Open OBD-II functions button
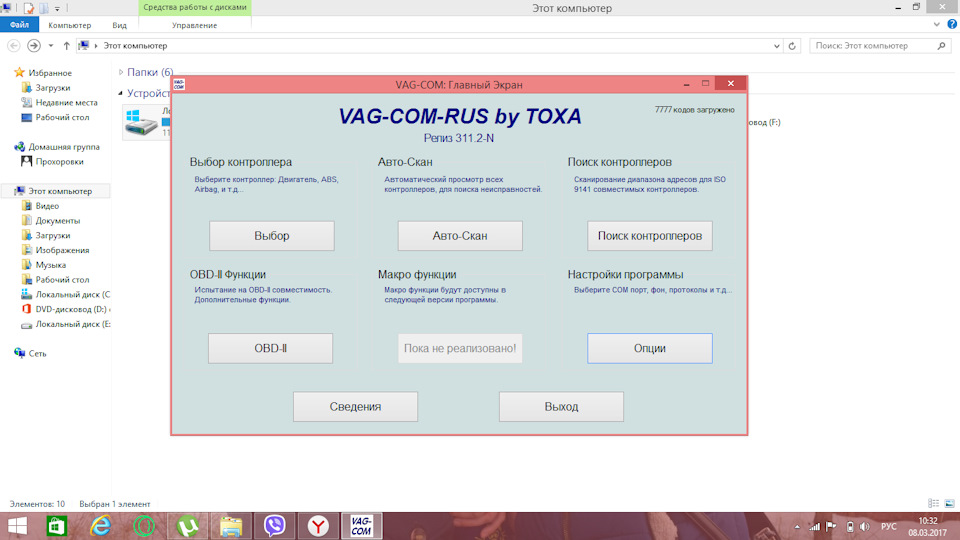 tap(271, 348)
